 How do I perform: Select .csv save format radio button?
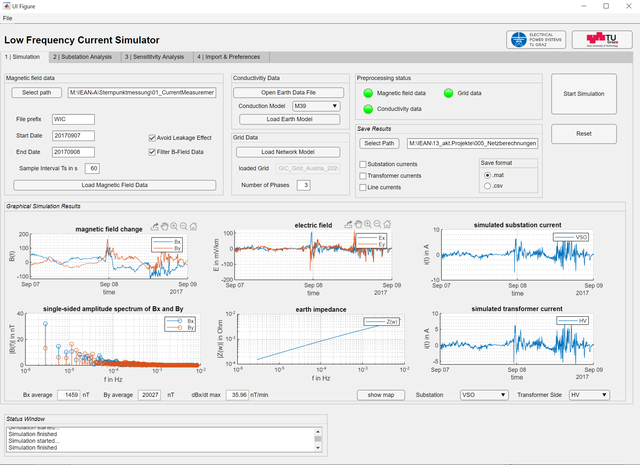pyautogui.click(x=487, y=186)
